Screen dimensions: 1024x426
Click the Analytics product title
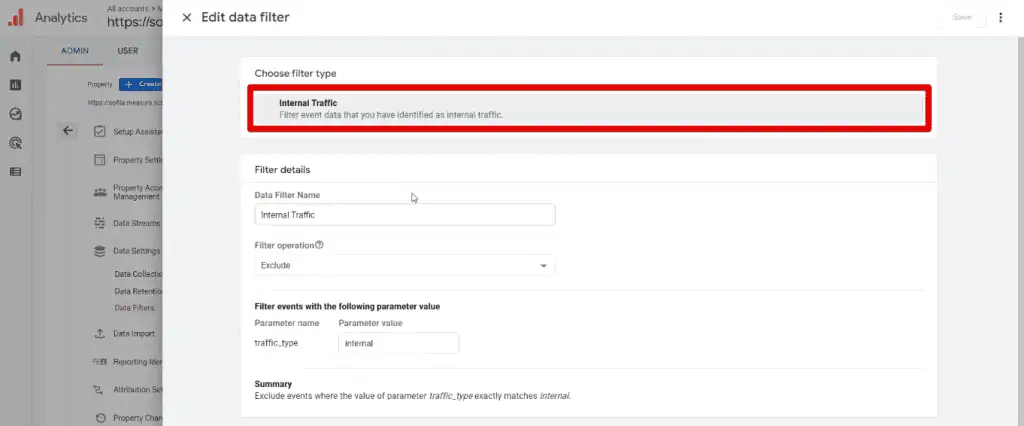click(x=61, y=18)
